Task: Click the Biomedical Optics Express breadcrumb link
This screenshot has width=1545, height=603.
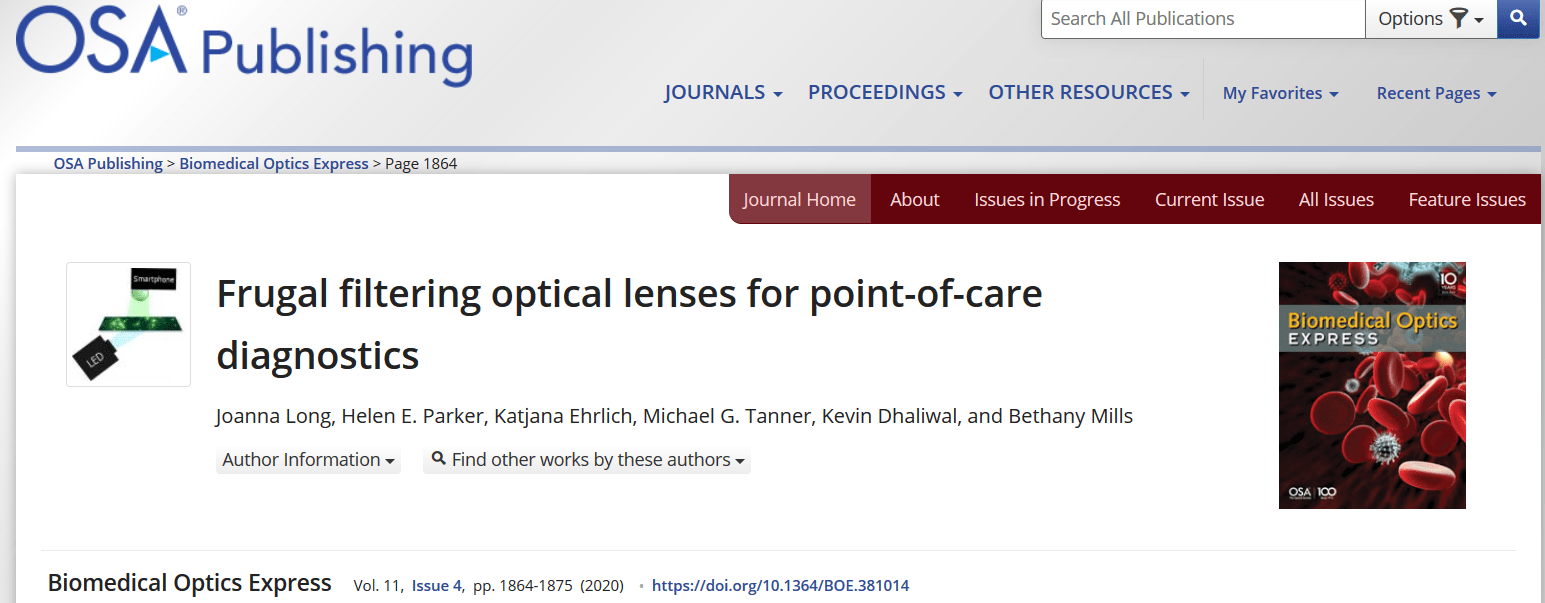Action: (274, 164)
